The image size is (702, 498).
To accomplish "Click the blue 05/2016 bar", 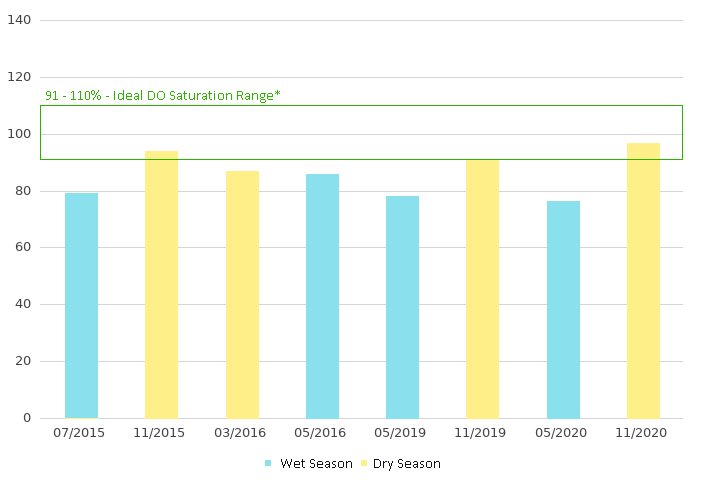I will (322, 296).
